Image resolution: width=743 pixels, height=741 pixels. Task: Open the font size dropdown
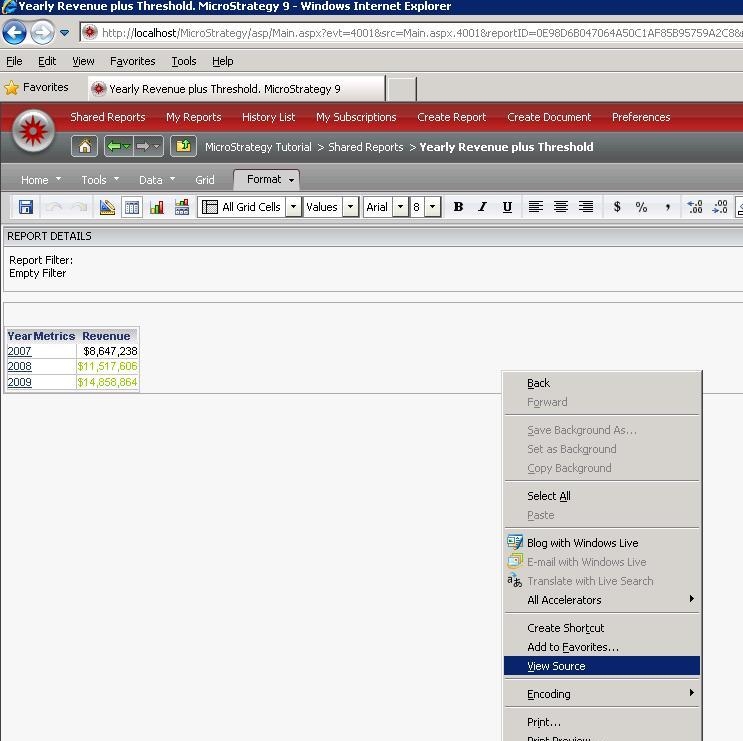click(x=432, y=207)
